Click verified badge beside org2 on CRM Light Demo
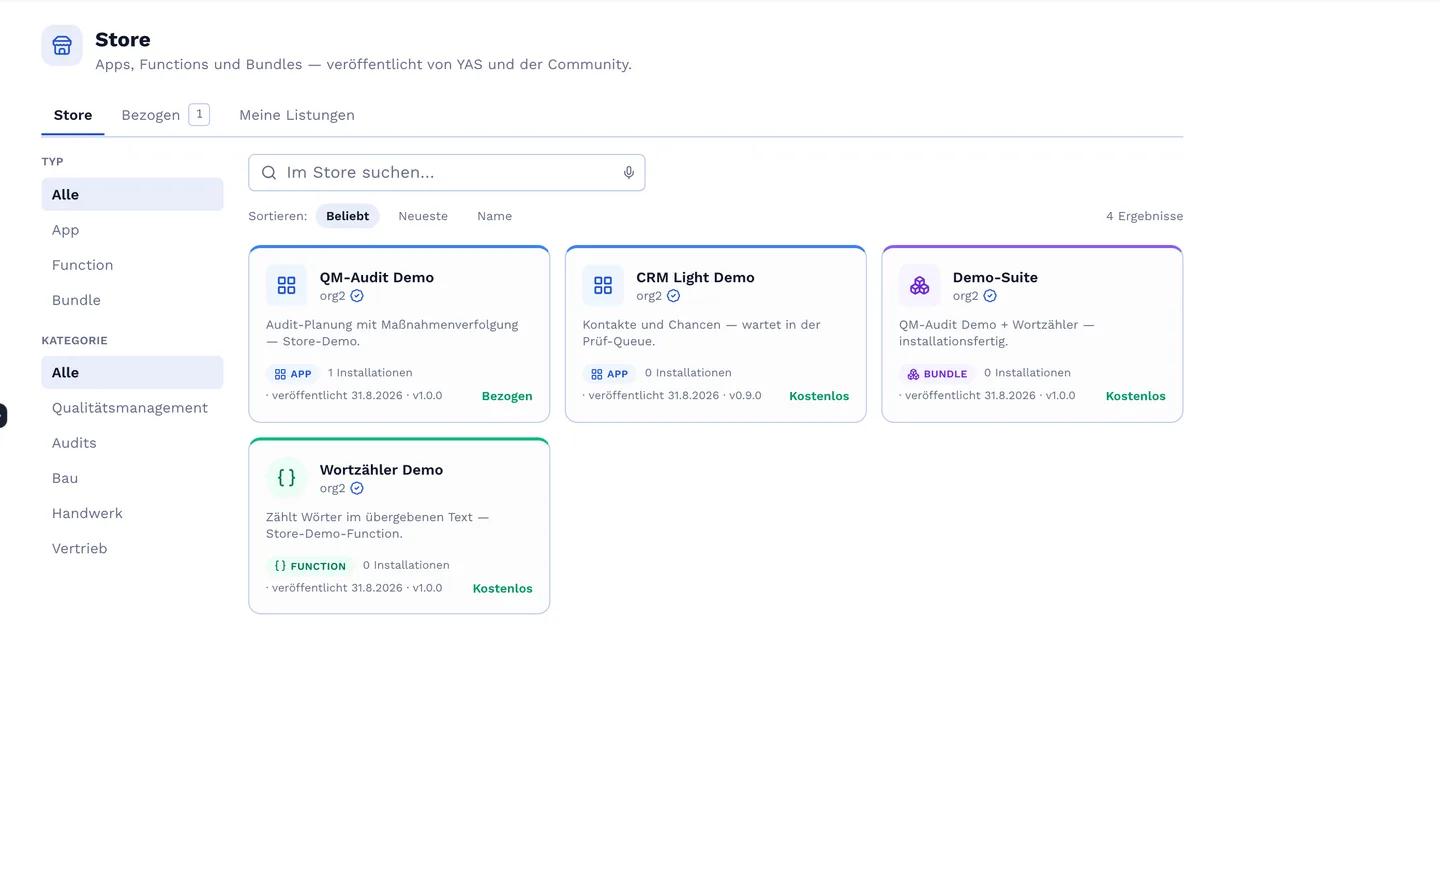 (x=674, y=296)
